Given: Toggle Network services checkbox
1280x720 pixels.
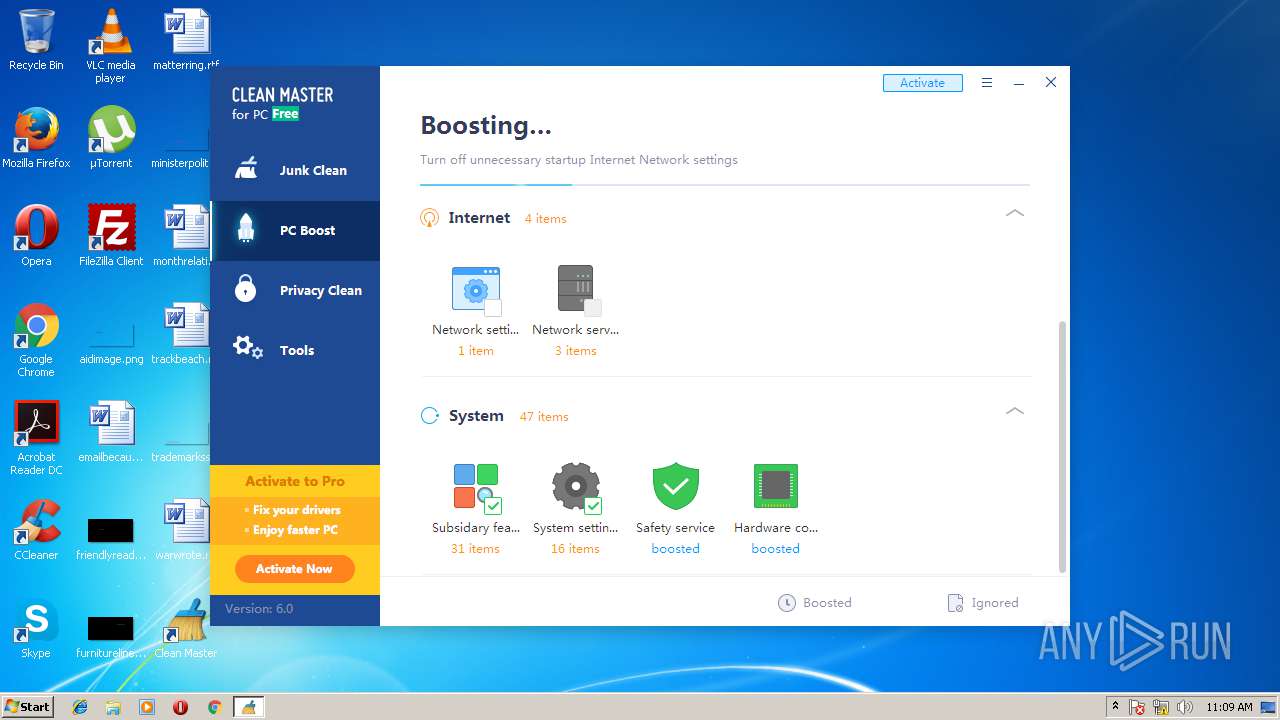Looking at the screenshot, I should click(x=592, y=308).
